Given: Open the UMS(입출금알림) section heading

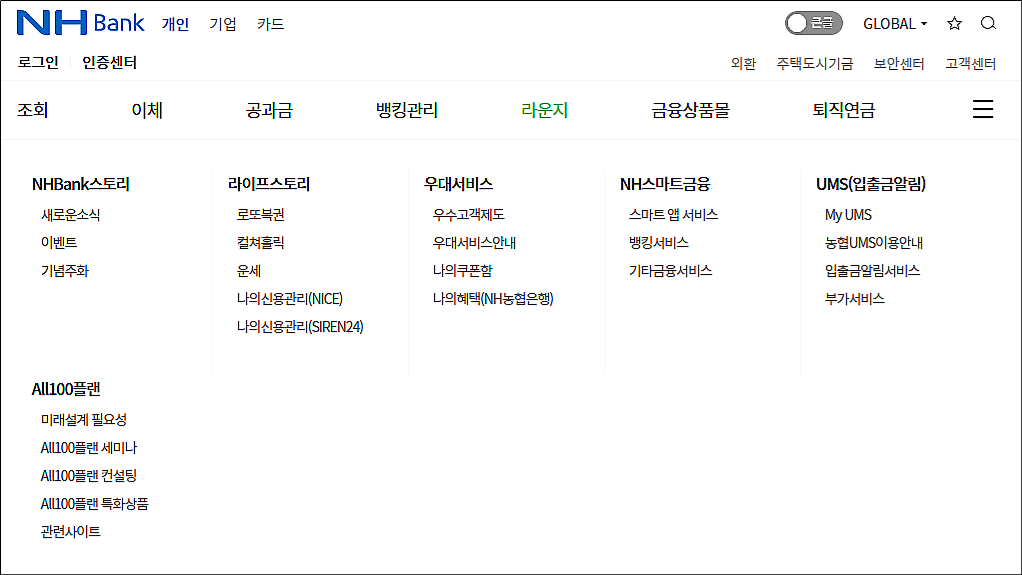Looking at the screenshot, I should [871, 184].
